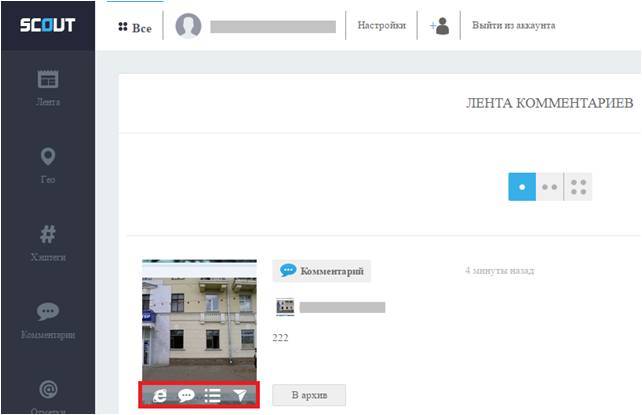Click Выйти из аккаунта to log out
The height and width of the screenshot is (415, 642).
[513, 26]
